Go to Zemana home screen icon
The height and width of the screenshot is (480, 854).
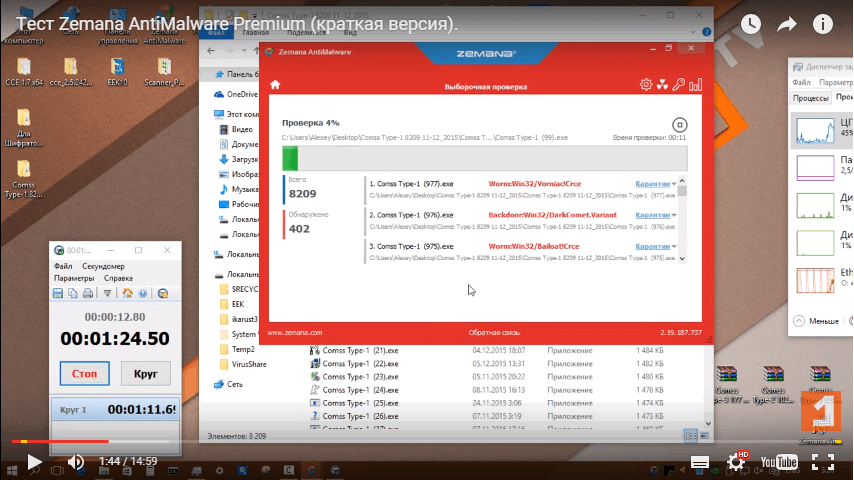pyautogui.click(x=275, y=84)
